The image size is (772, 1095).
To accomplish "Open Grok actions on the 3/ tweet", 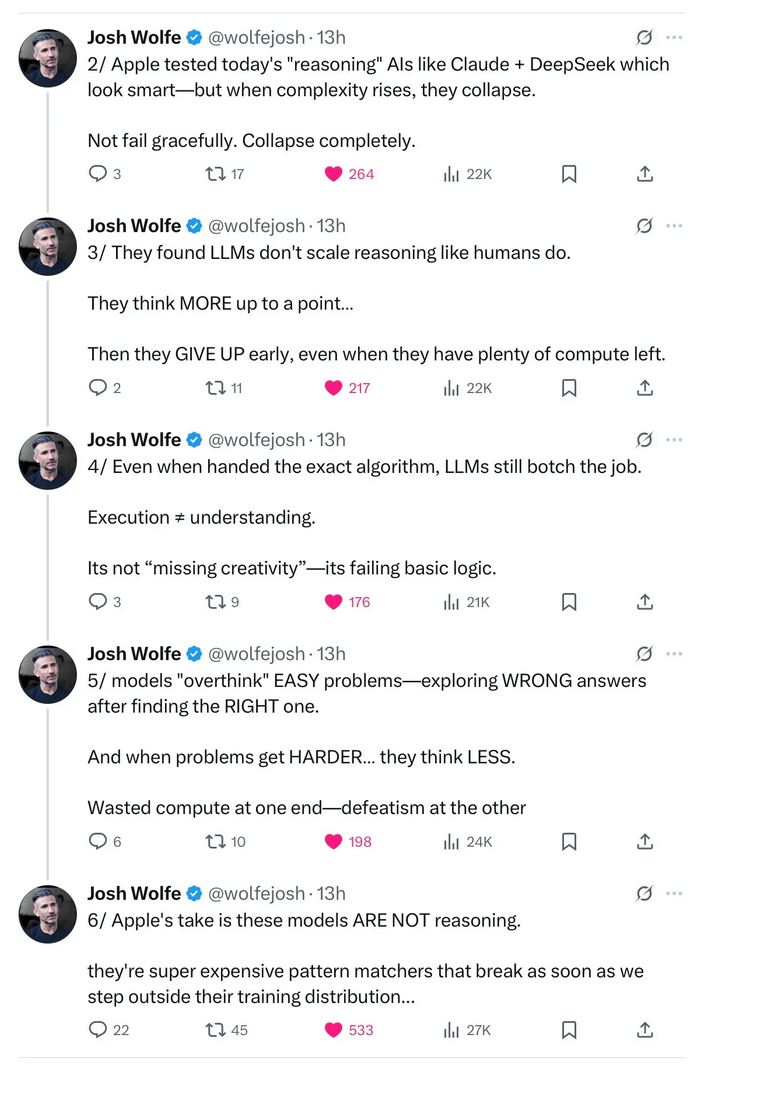I will (x=645, y=226).
